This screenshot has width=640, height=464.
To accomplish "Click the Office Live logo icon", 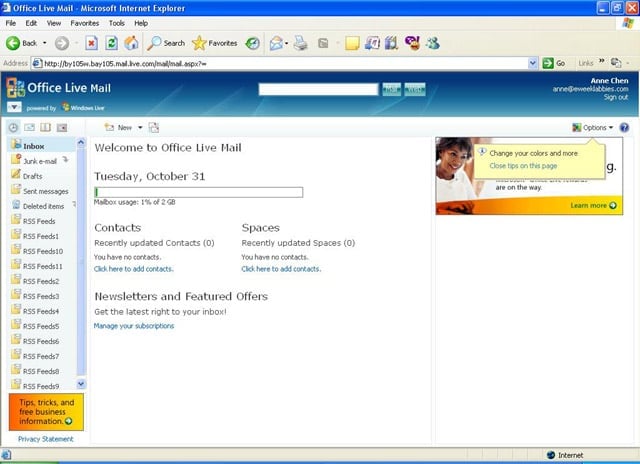I will click(x=15, y=88).
